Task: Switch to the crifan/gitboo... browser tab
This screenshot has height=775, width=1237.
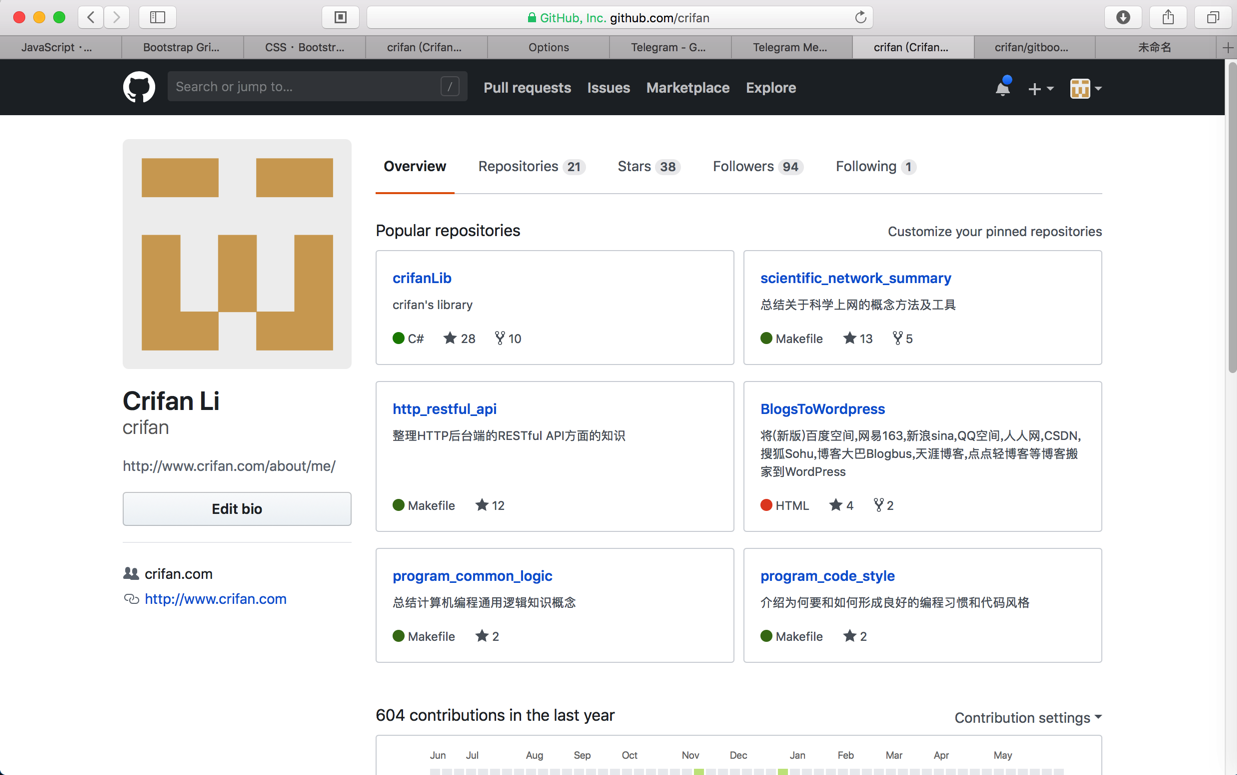Action: pyautogui.click(x=1032, y=47)
